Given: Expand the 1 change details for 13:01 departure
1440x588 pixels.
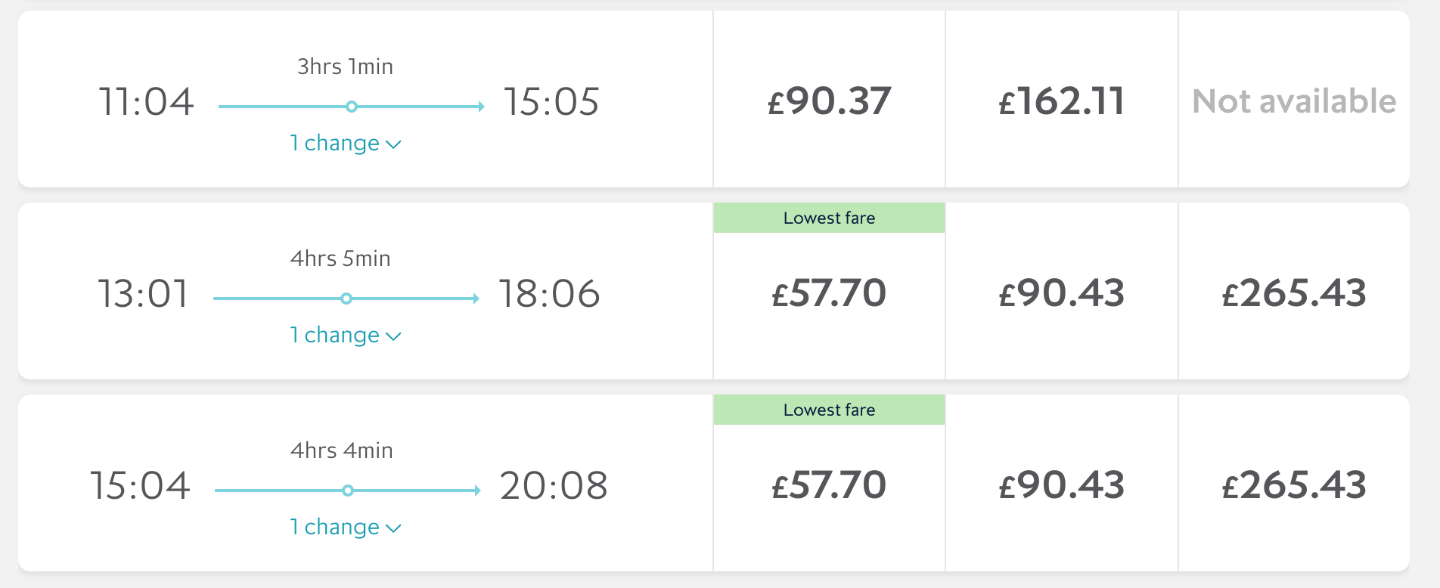Looking at the screenshot, I should [345, 335].
